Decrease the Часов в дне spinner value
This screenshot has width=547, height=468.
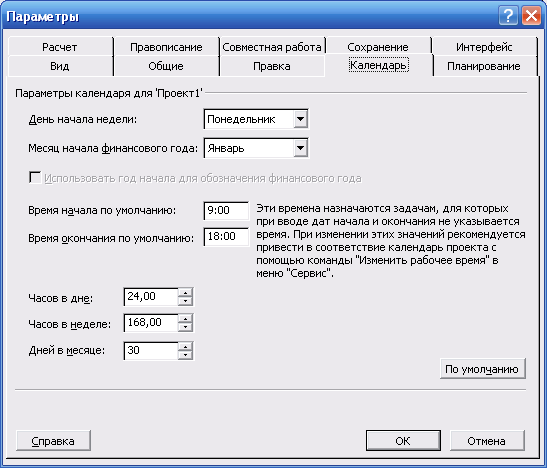point(185,301)
